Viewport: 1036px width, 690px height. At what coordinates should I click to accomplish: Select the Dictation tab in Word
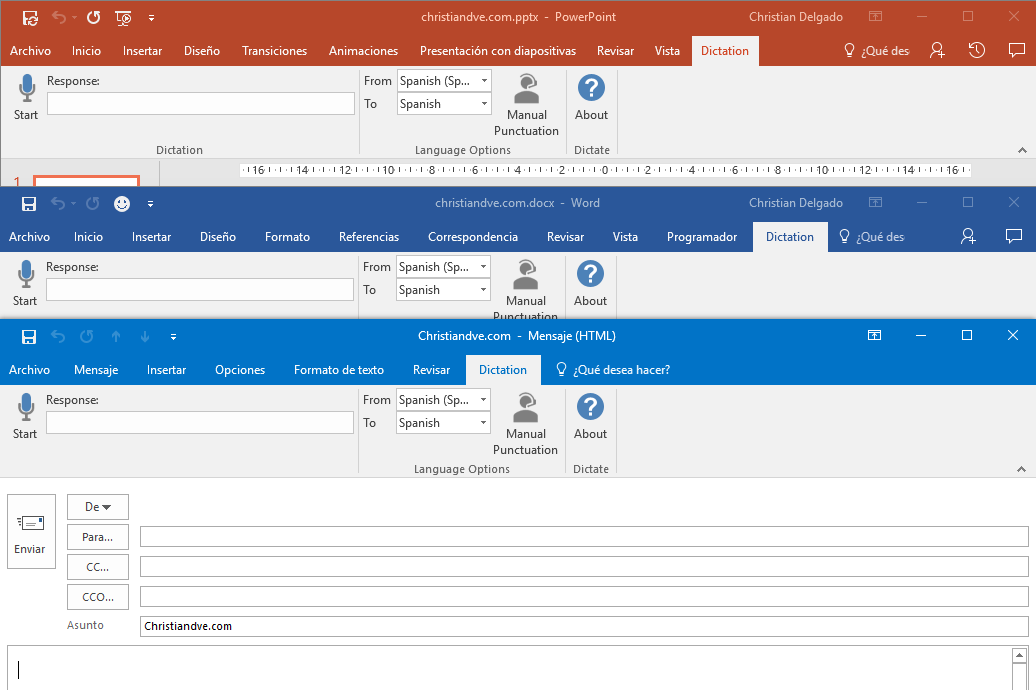click(790, 237)
